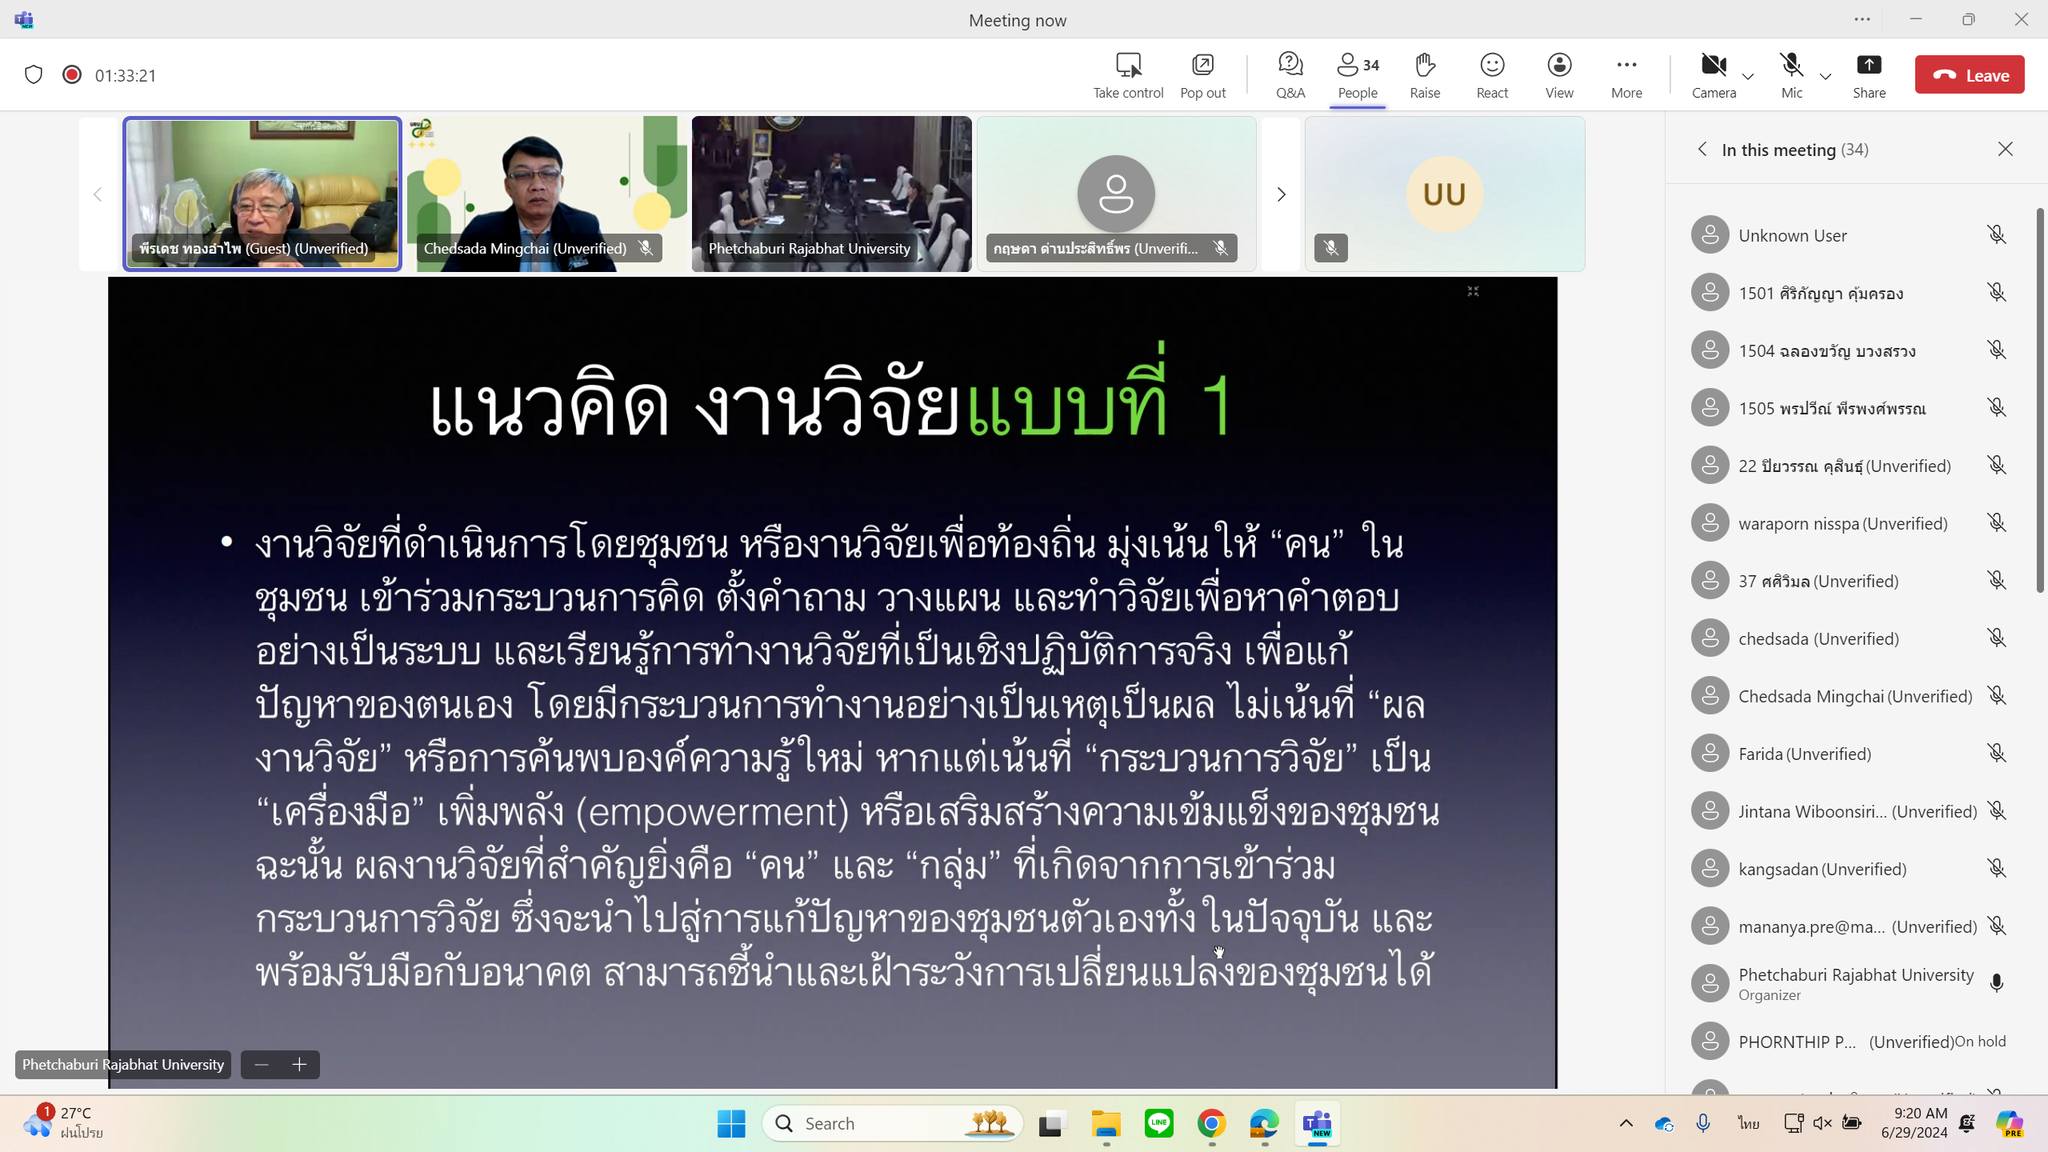Open the View layout options
The width and height of the screenshot is (2048, 1152).
point(1559,66)
